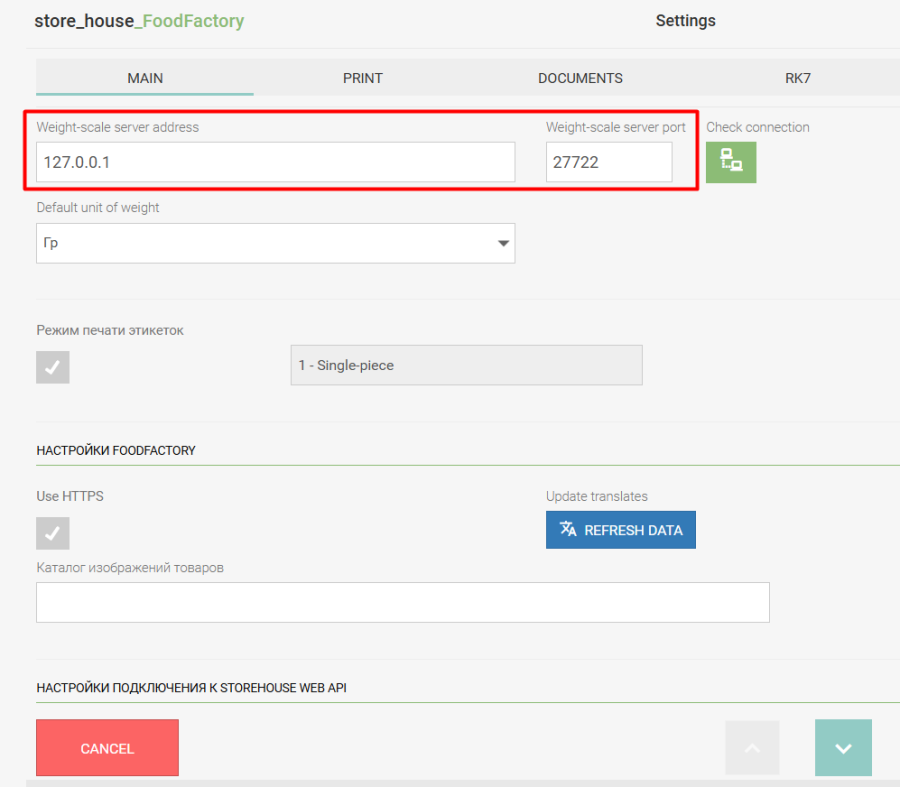Click the STOREHOUSE WEB API section header
This screenshot has width=900, height=787.
pyautogui.click(x=191, y=688)
